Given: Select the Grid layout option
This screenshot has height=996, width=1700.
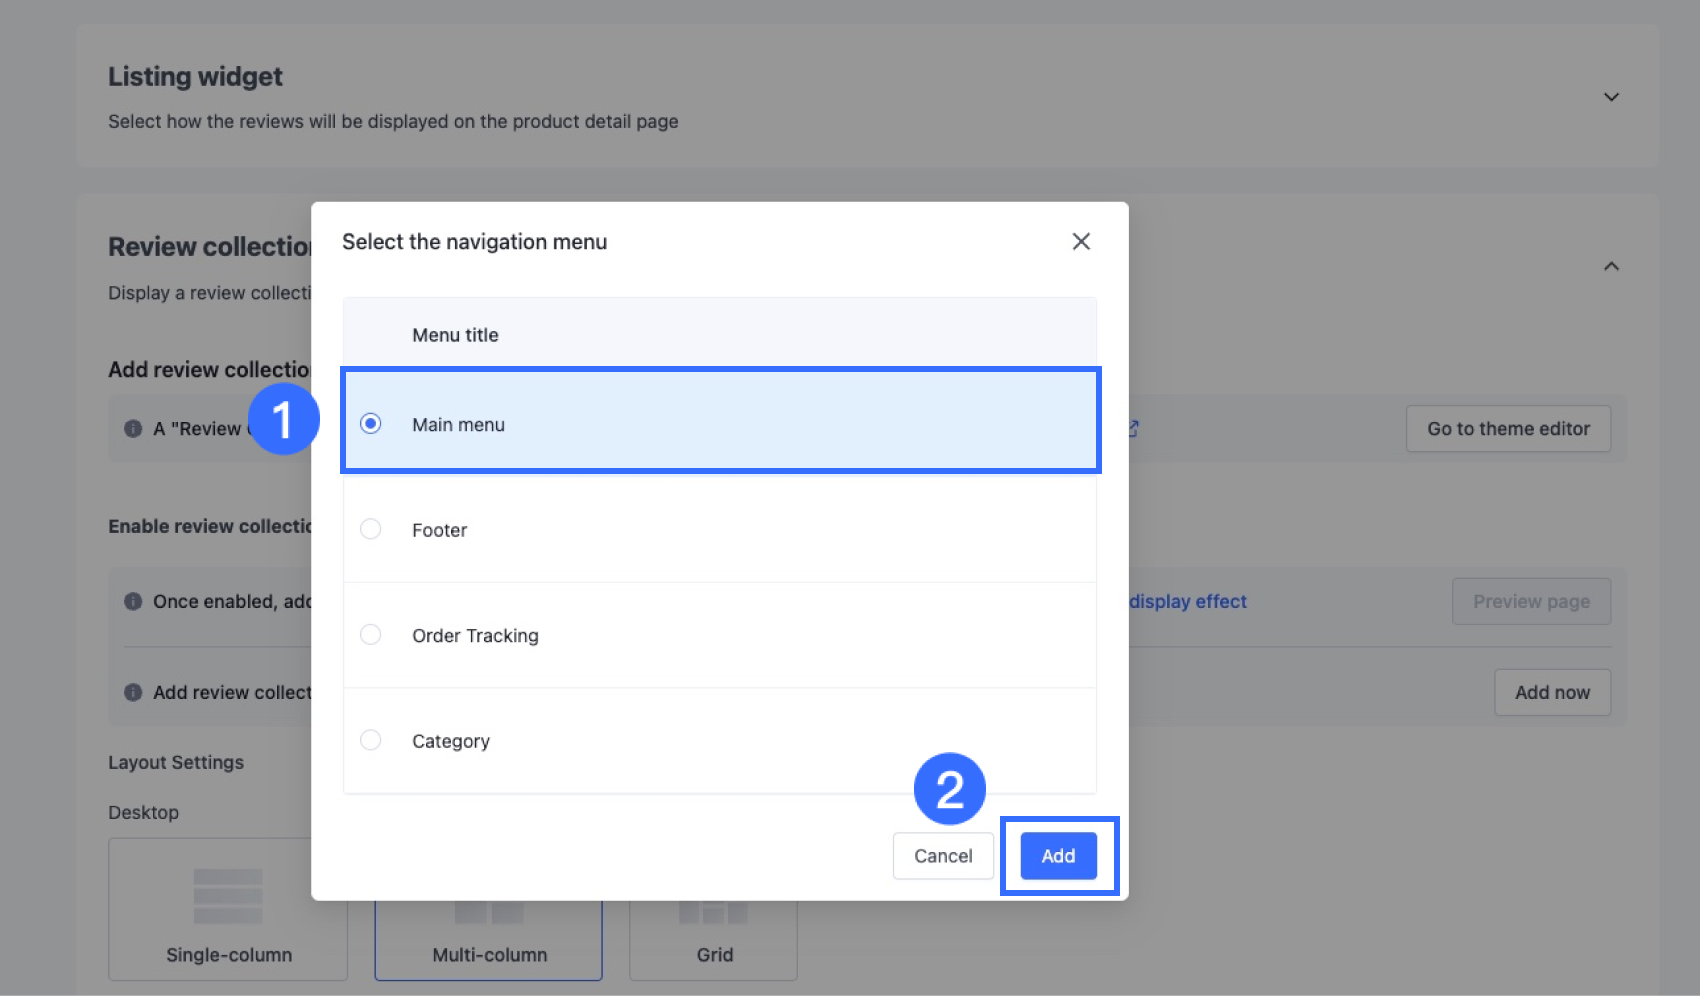Looking at the screenshot, I should [x=713, y=940].
